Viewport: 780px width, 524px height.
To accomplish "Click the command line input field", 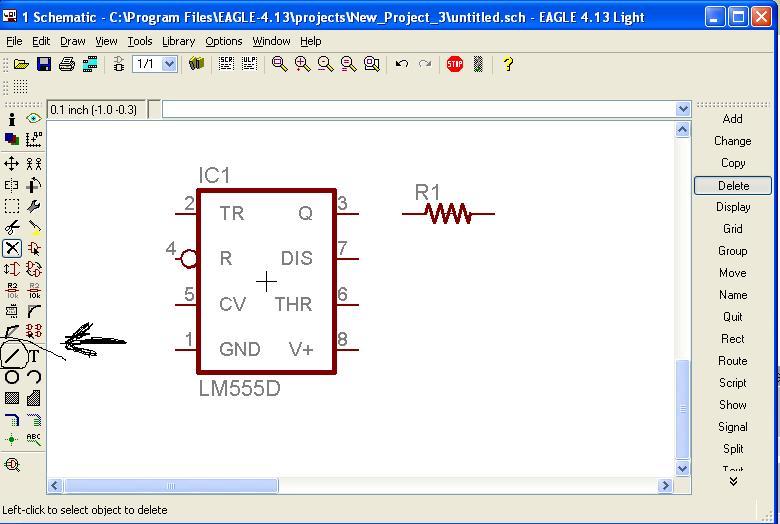I will (x=419, y=109).
